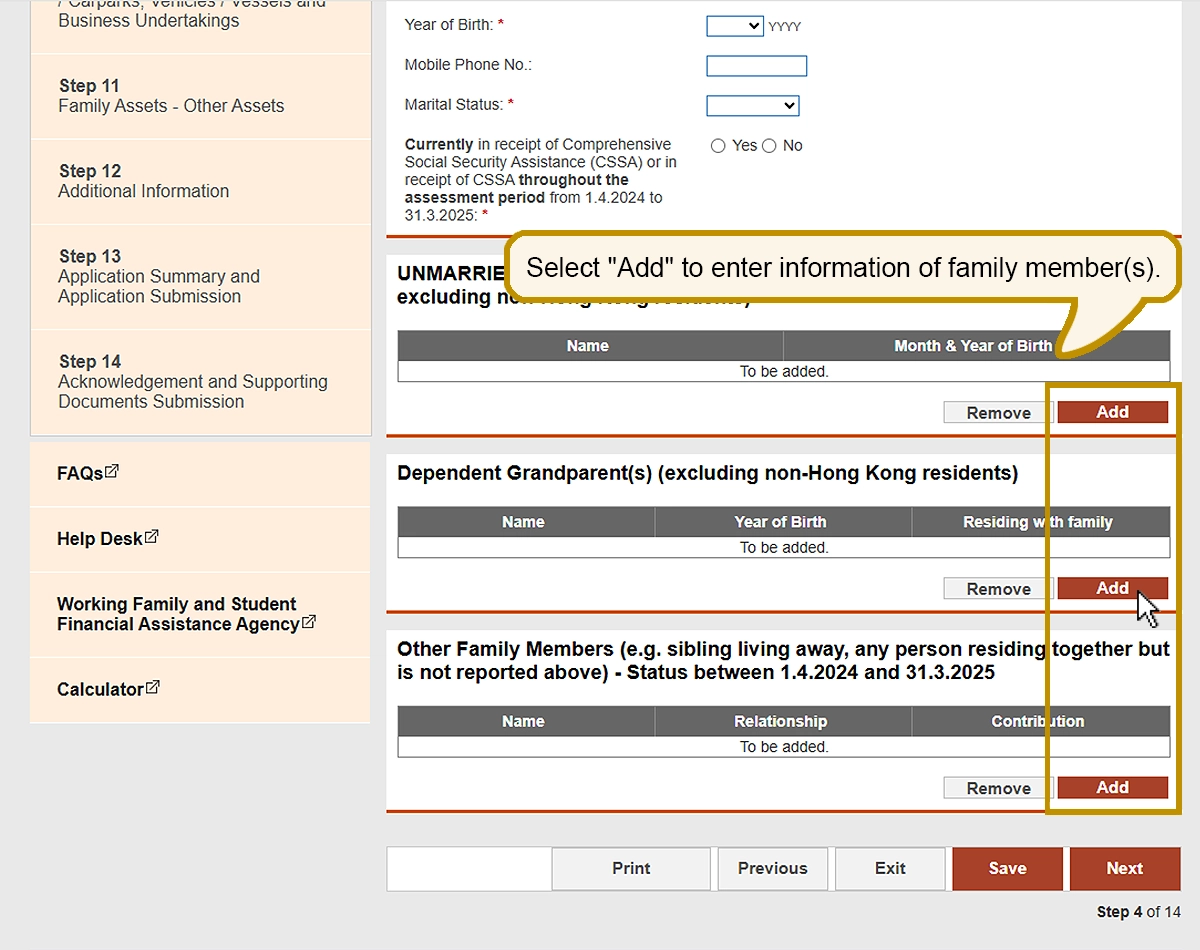Click the Print button

(631, 868)
